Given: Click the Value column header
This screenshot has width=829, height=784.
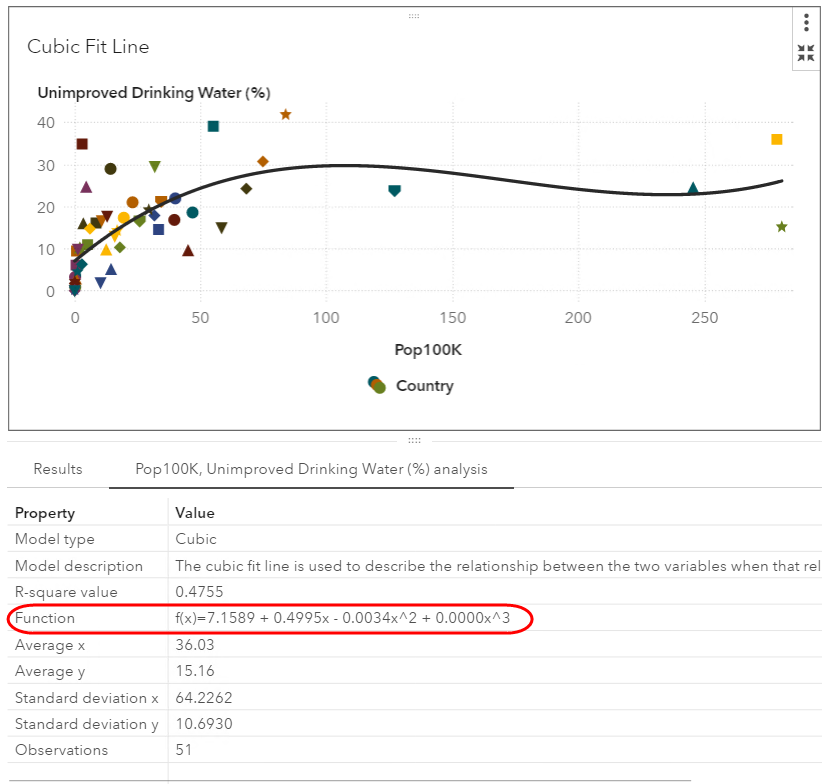Looking at the screenshot, I should coord(195,513).
